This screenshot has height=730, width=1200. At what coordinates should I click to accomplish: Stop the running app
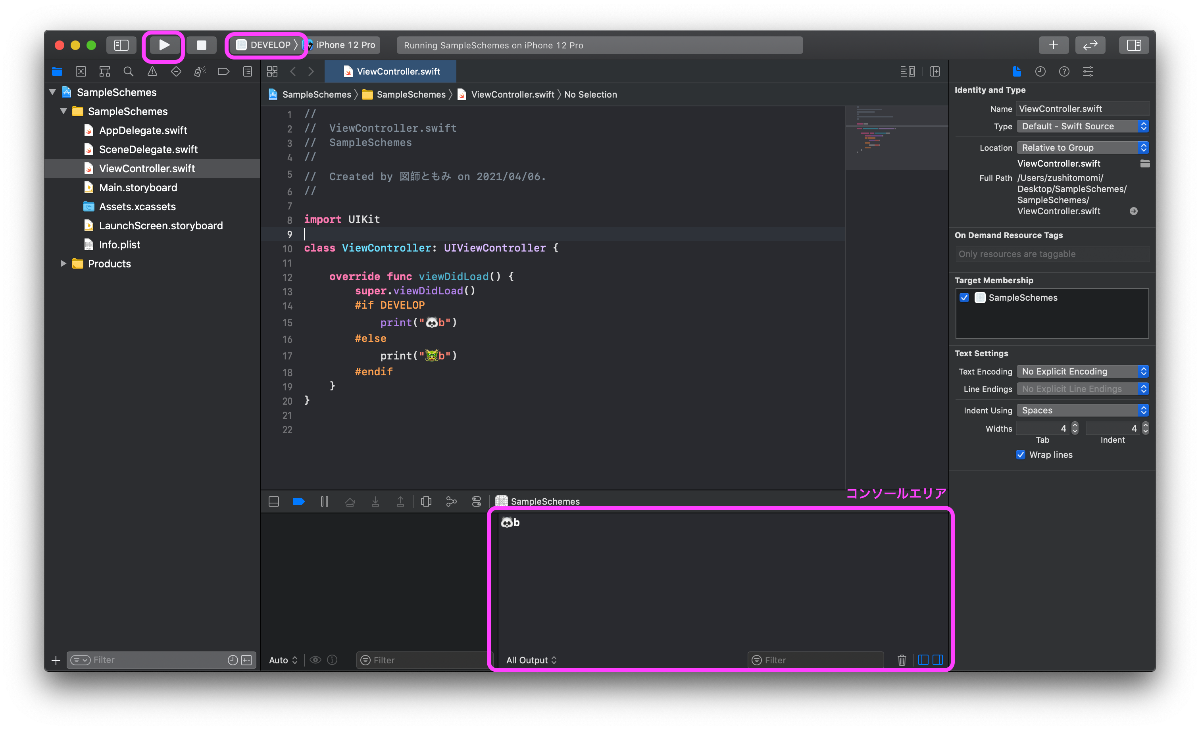[201, 45]
